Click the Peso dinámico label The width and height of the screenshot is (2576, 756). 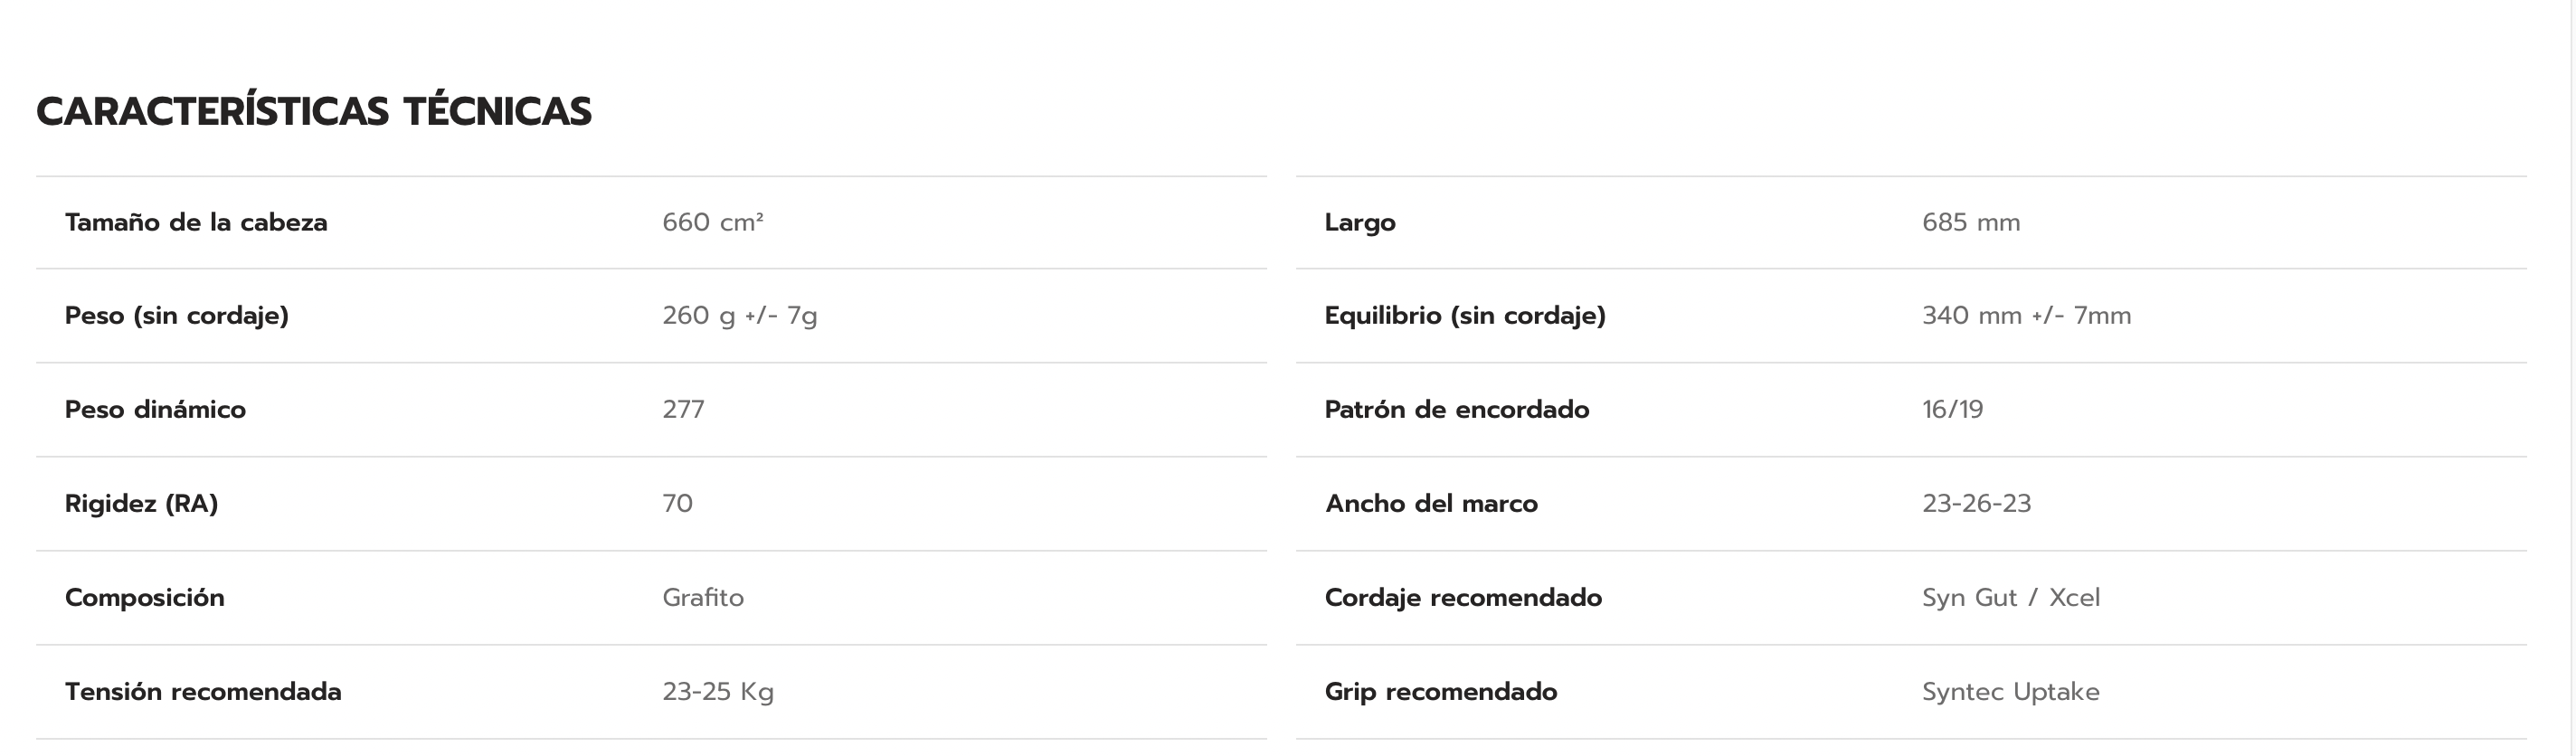[155, 410]
